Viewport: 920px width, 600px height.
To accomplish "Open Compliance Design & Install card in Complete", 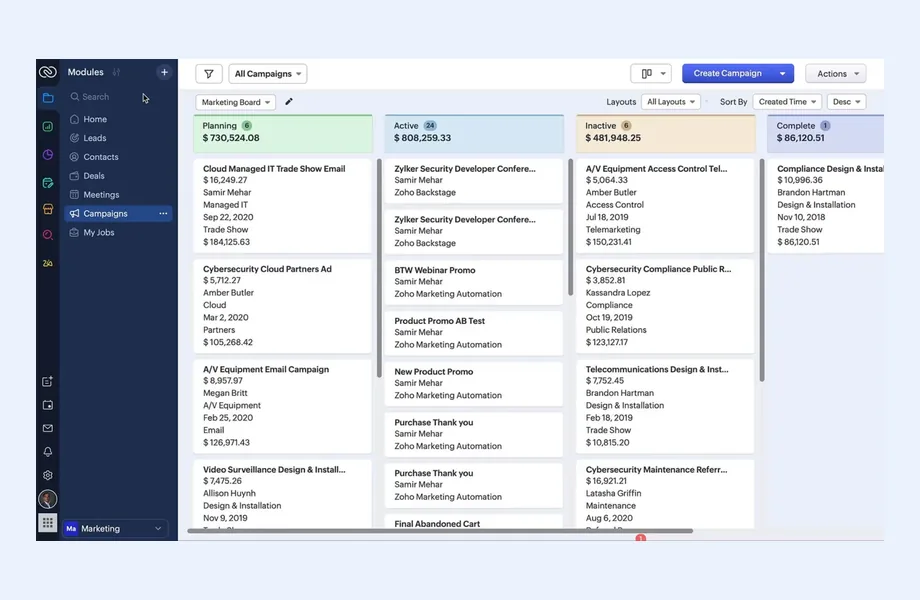I will pyautogui.click(x=826, y=205).
